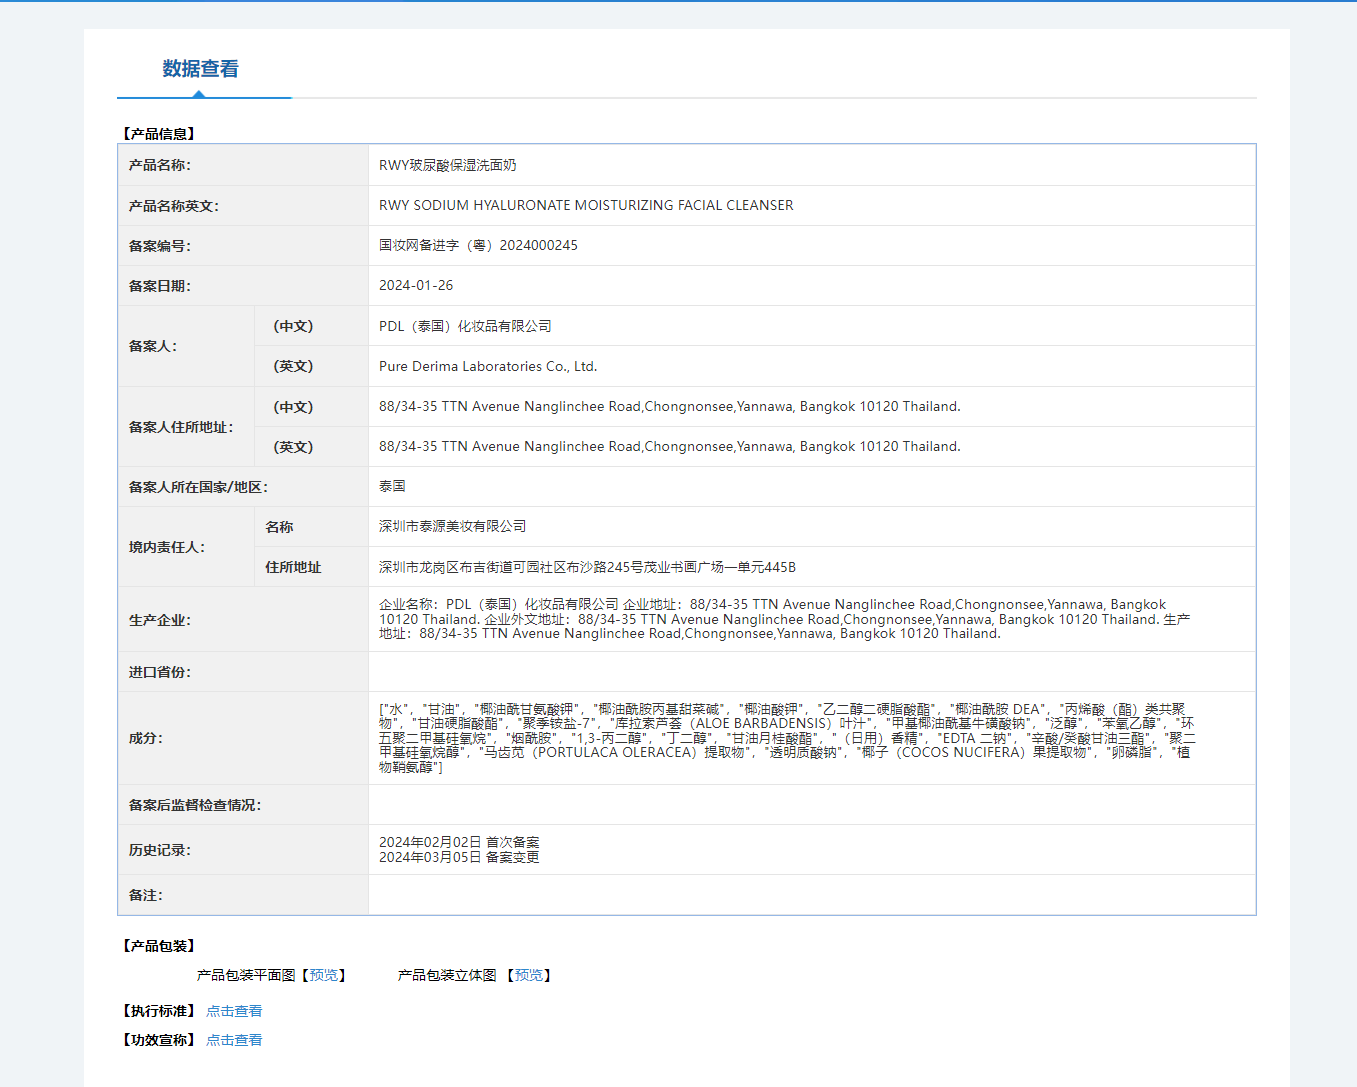Open the 产品包装平面图 预览 link

click(324, 975)
